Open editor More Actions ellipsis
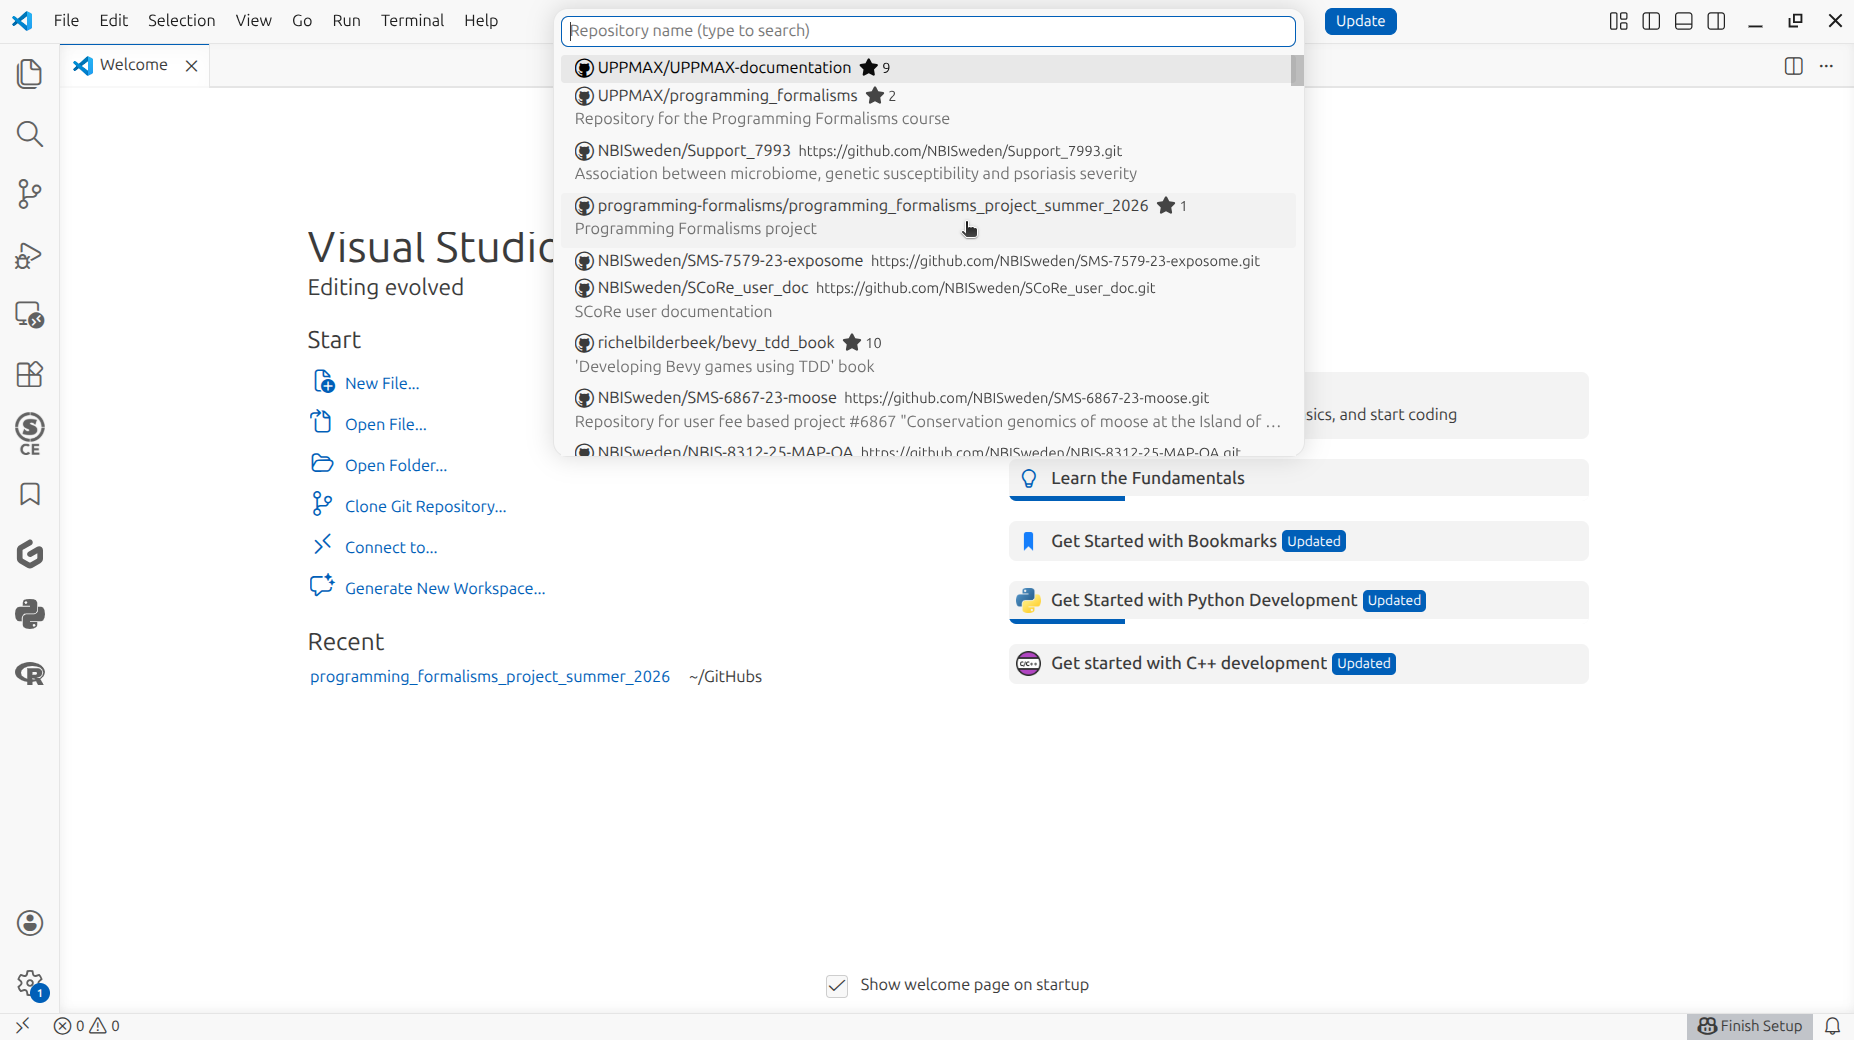The width and height of the screenshot is (1854, 1040). point(1826,66)
